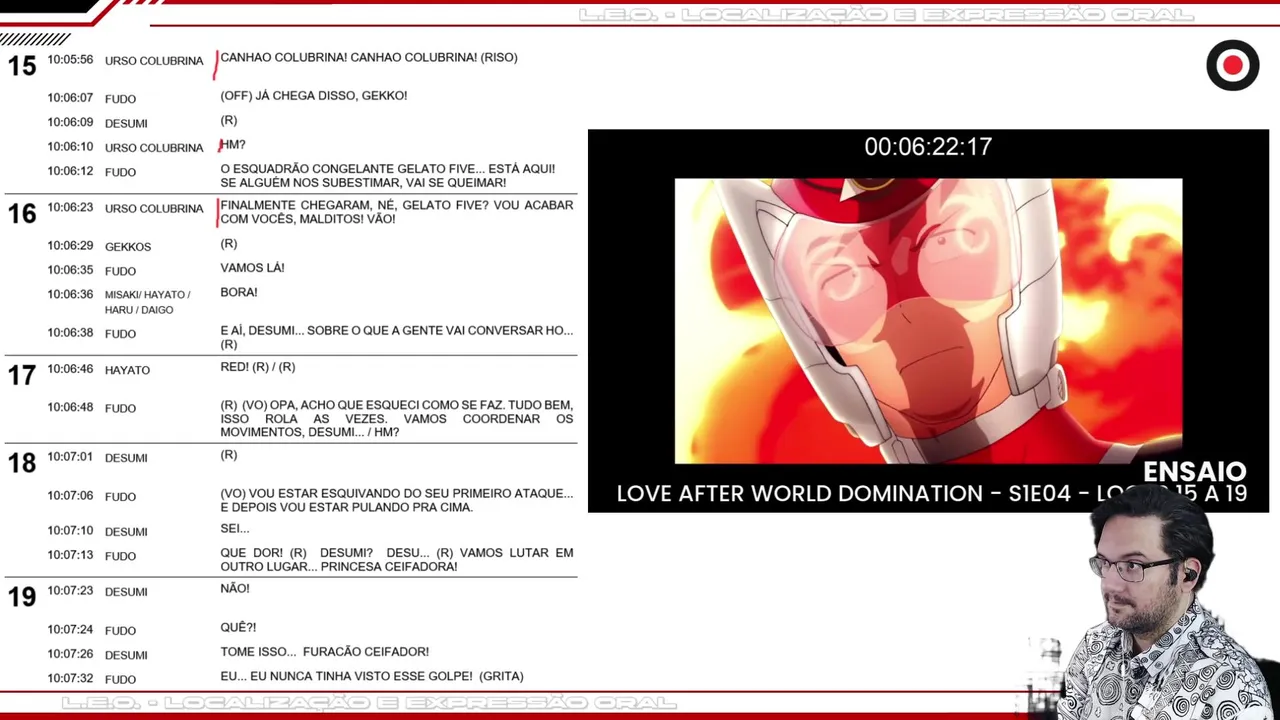The height and width of the screenshot is (720, 1280).
Task: Click the line starting "(R) (VO) OPA"
Action: 397,419
